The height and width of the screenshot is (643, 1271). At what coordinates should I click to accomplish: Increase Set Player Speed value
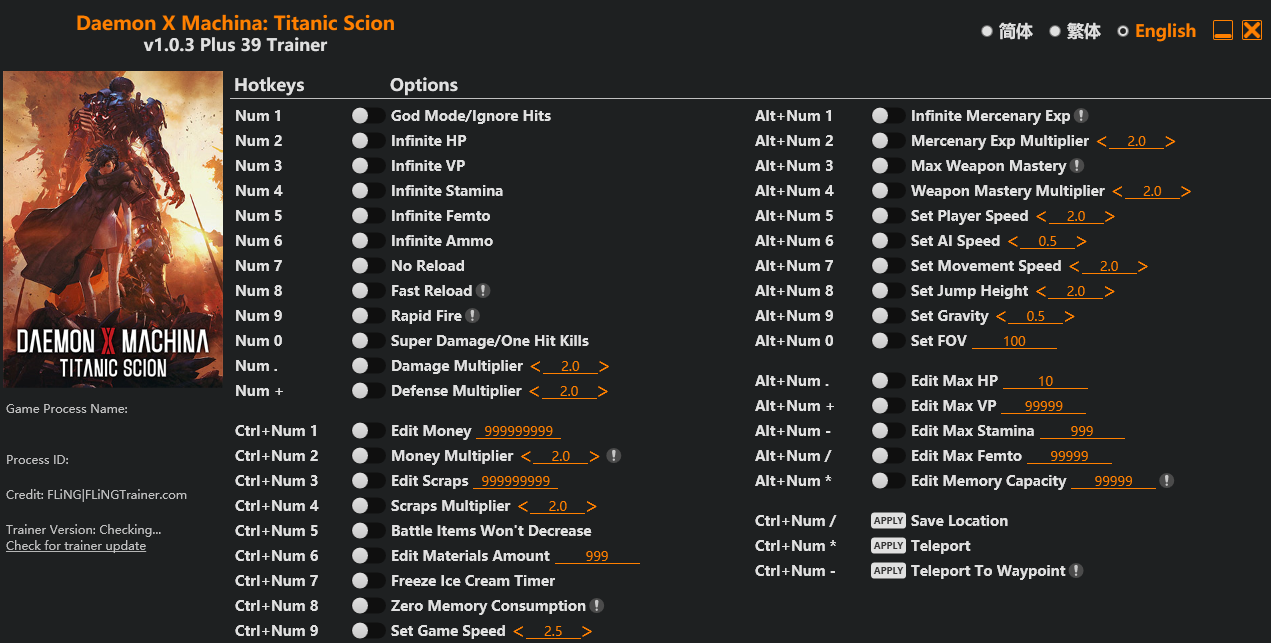[x=1110, y=217]
